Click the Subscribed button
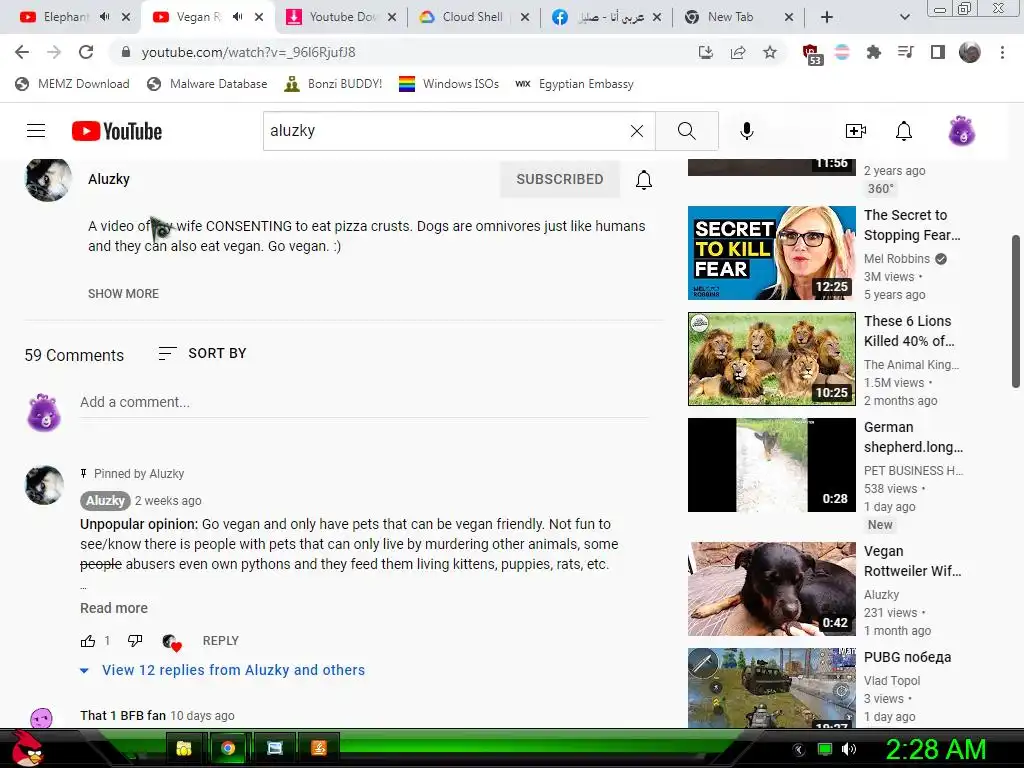The image size is (1024, 768). pyautogui.click(x=560, y=180)
